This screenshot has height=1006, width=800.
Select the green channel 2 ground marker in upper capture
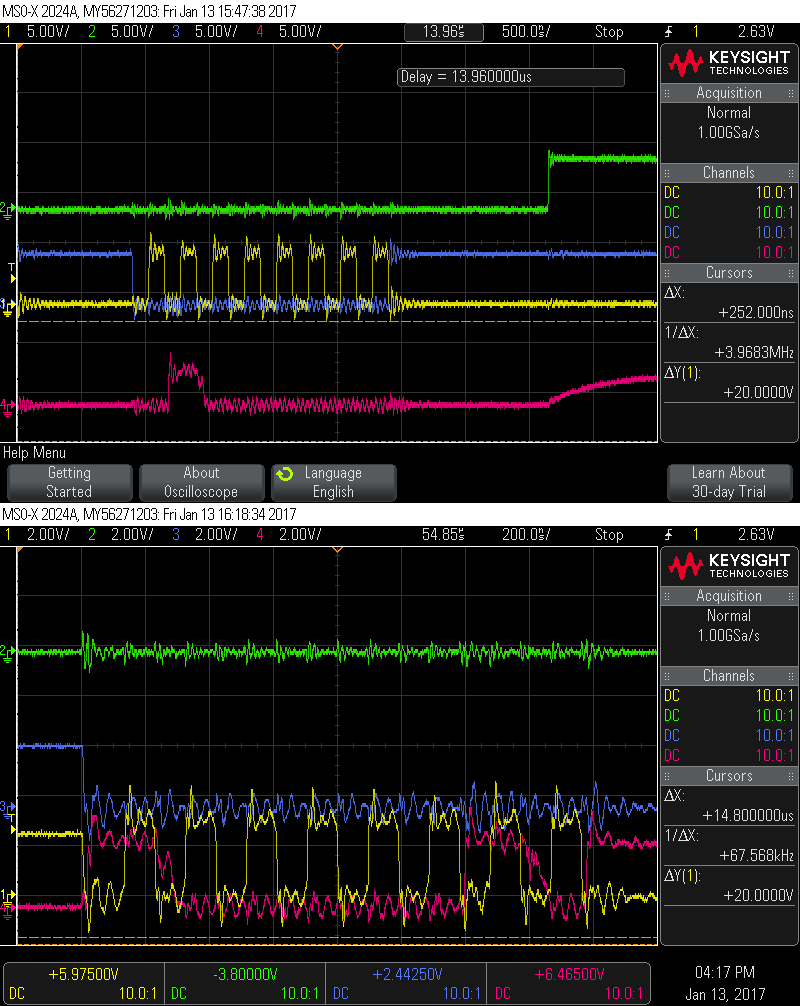pos(7,209)
